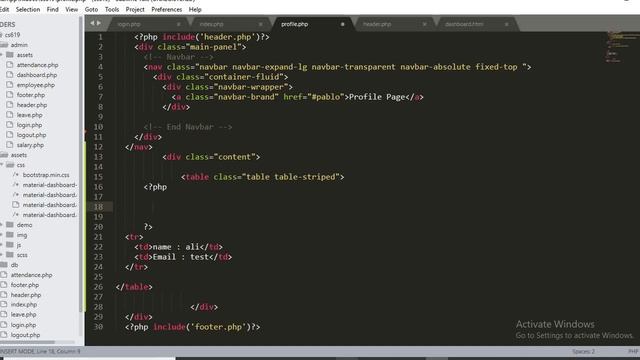
Task: Click the next tab arrow
Action: click(99, 23)
